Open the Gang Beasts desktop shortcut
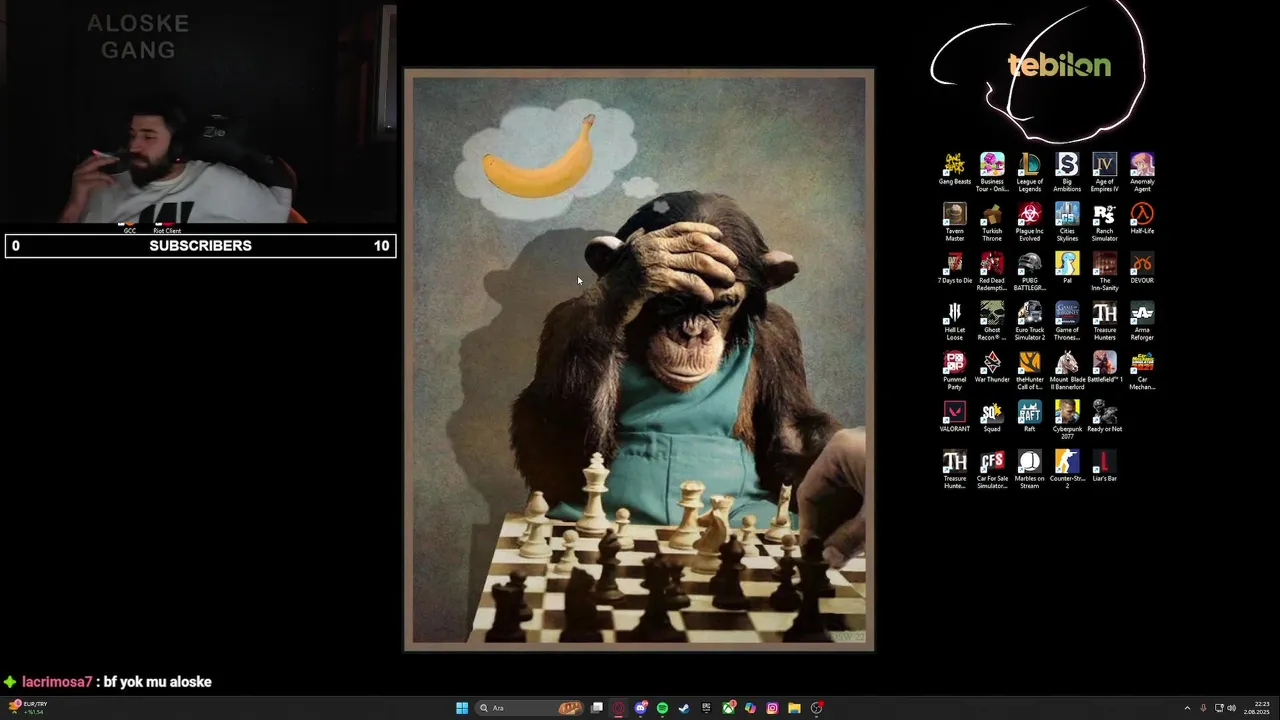The height and width of the screenshot is (720, 1280). click(x=954, y=169)
